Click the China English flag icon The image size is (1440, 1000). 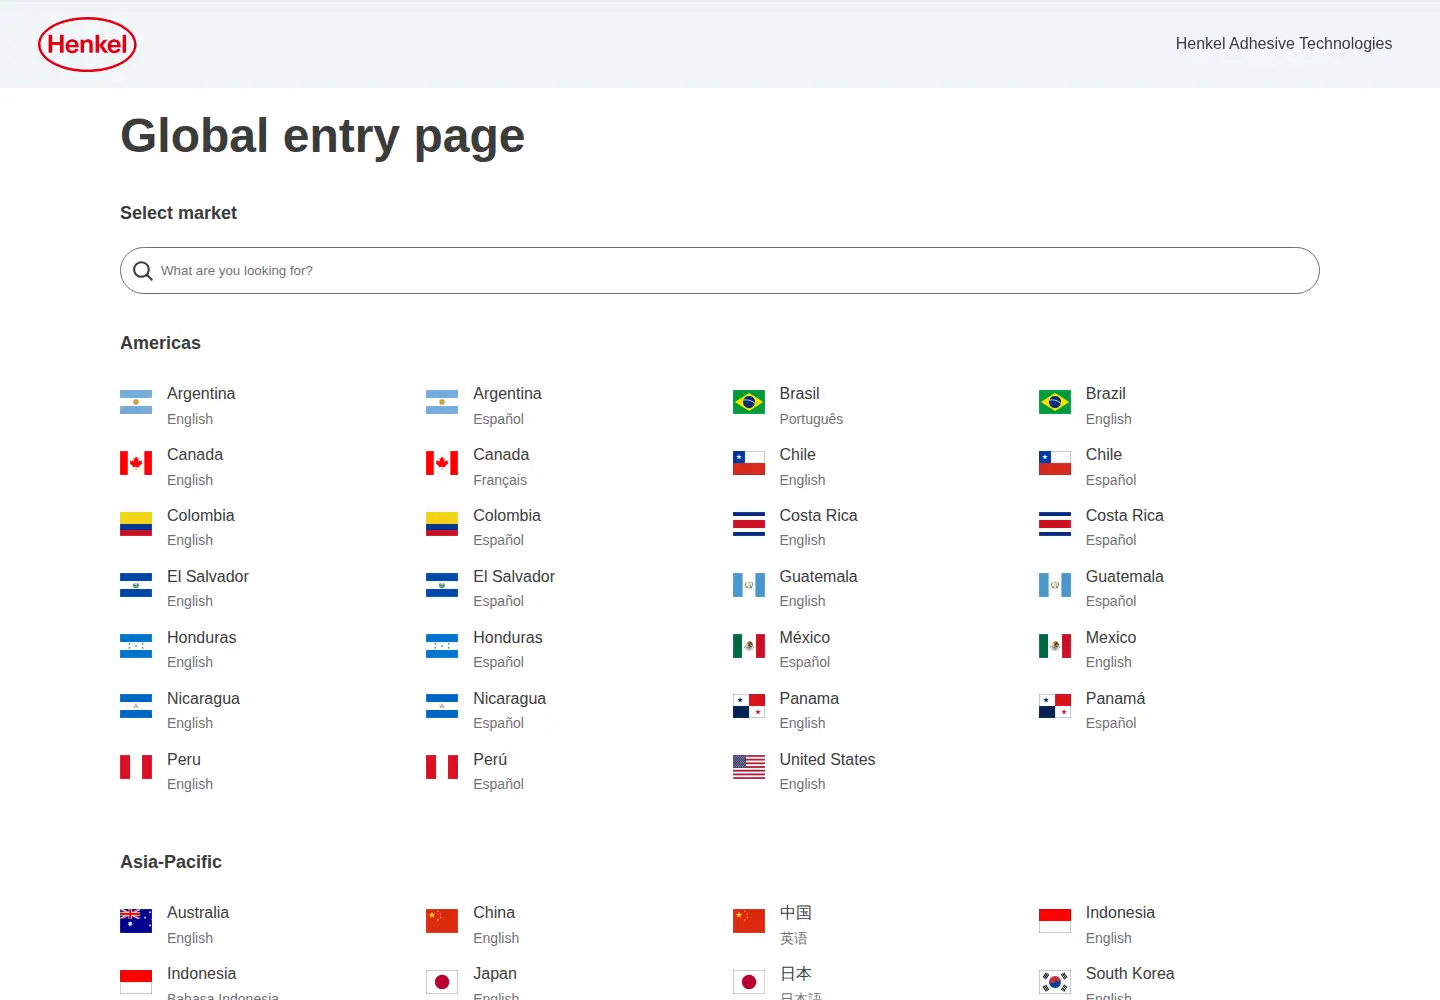click(442, 921)
